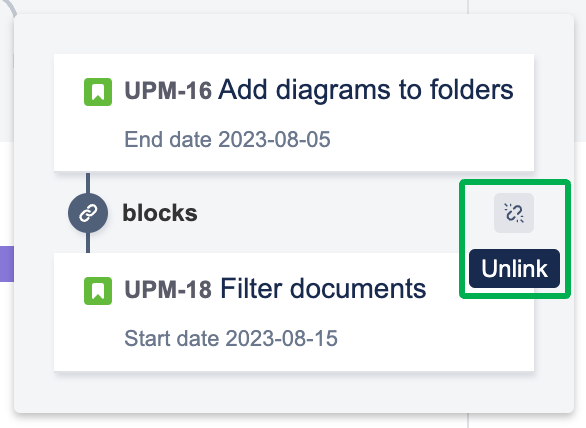Click the green story icon beside UPM-16
The width and height of the screenshot is (586, 428).
(98, 92)
